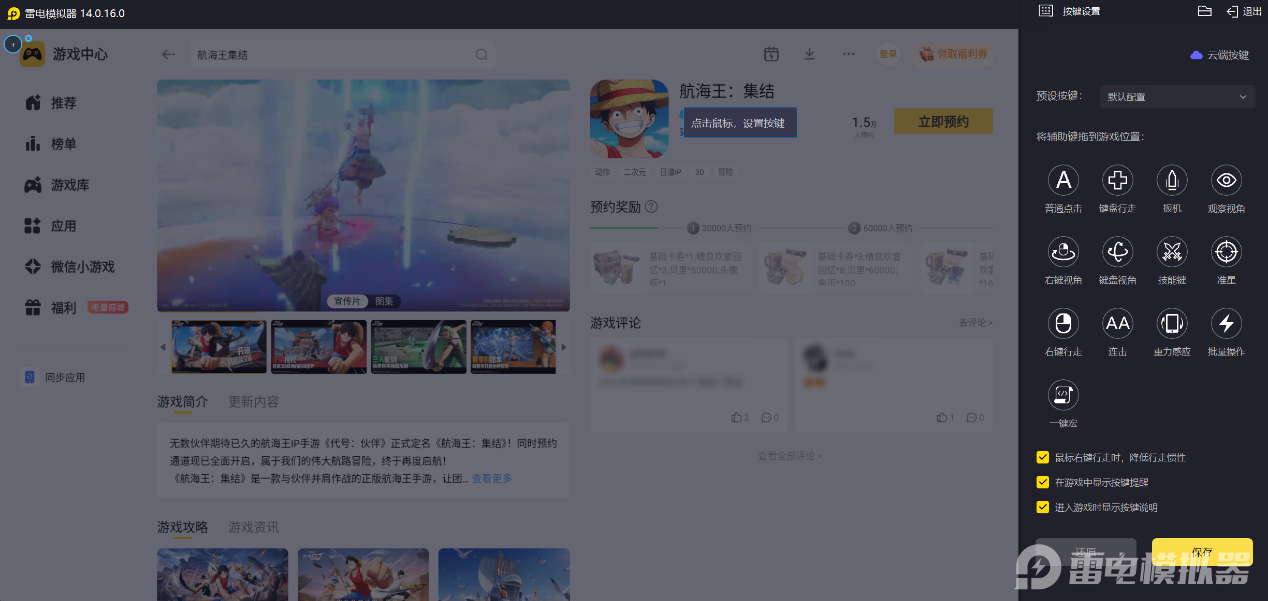This screenshot has width=1268, height=601.
Task: Switch to the 游戏资讯 tab
Action: [x=254, y=527]
